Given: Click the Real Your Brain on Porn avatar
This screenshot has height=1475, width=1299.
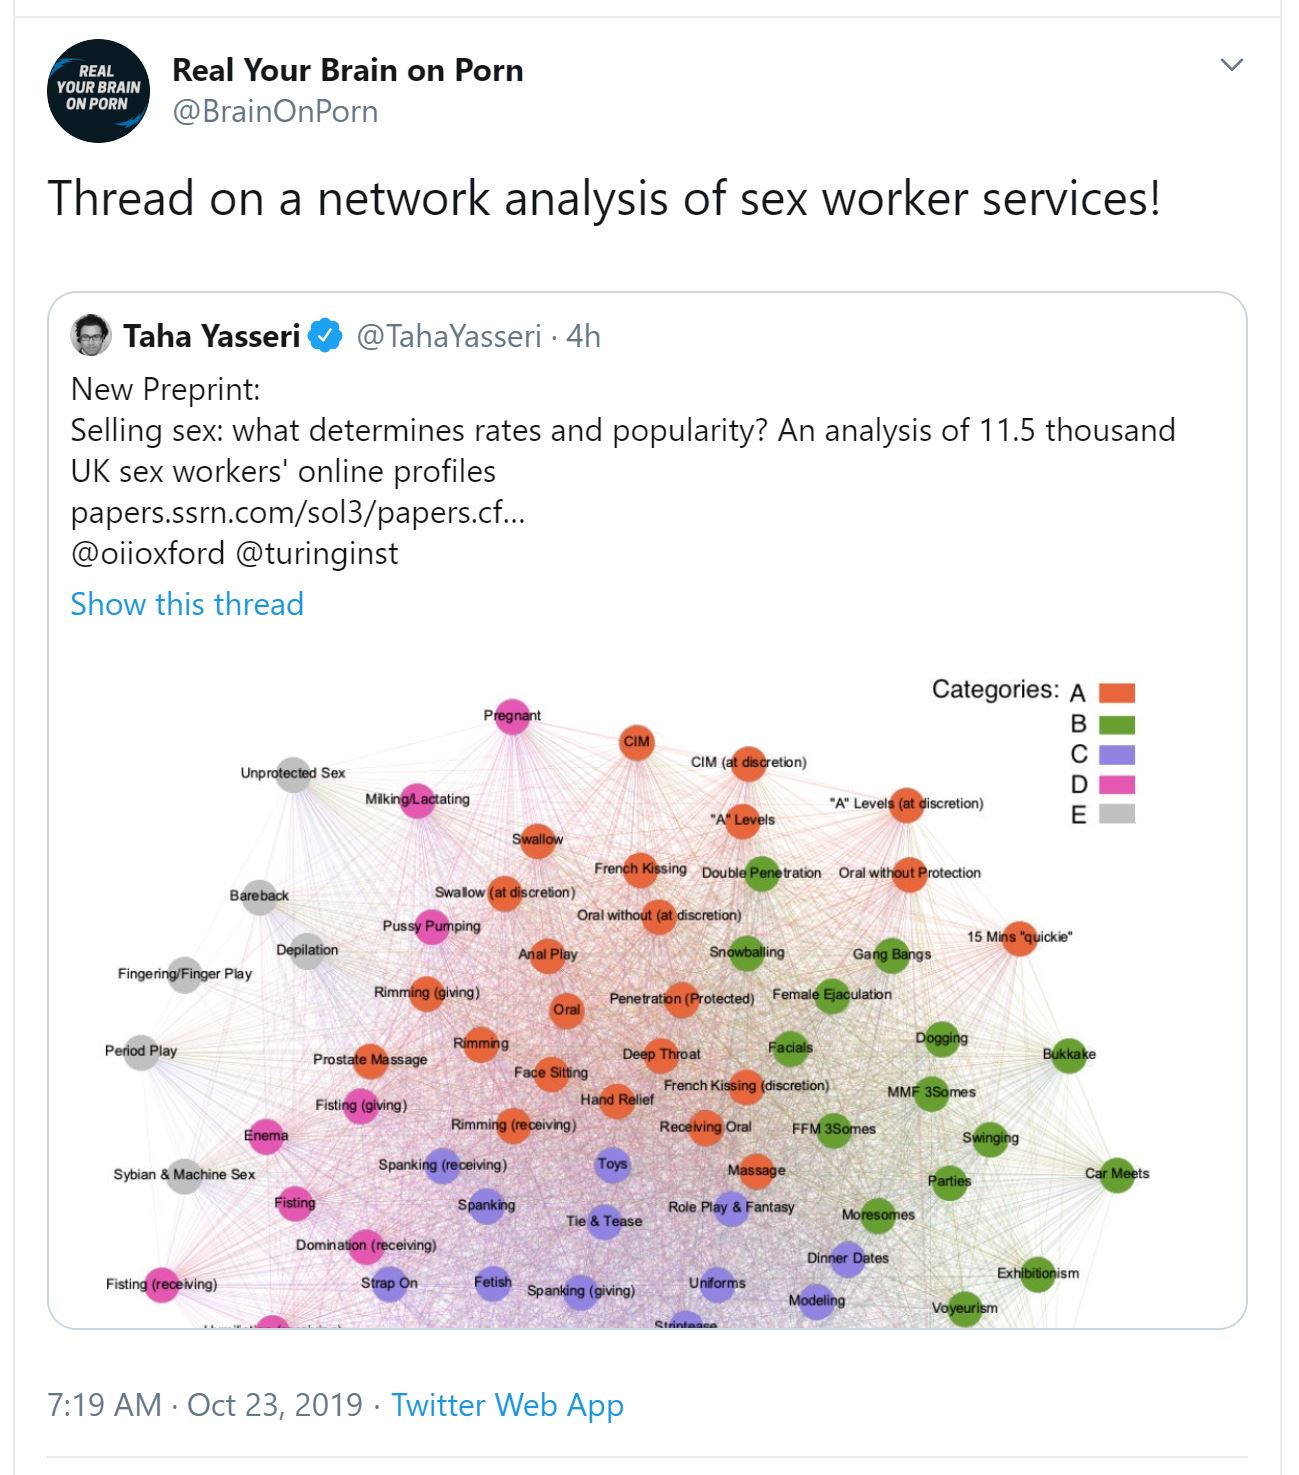Looking at the screenshot, I should (98, 91).
